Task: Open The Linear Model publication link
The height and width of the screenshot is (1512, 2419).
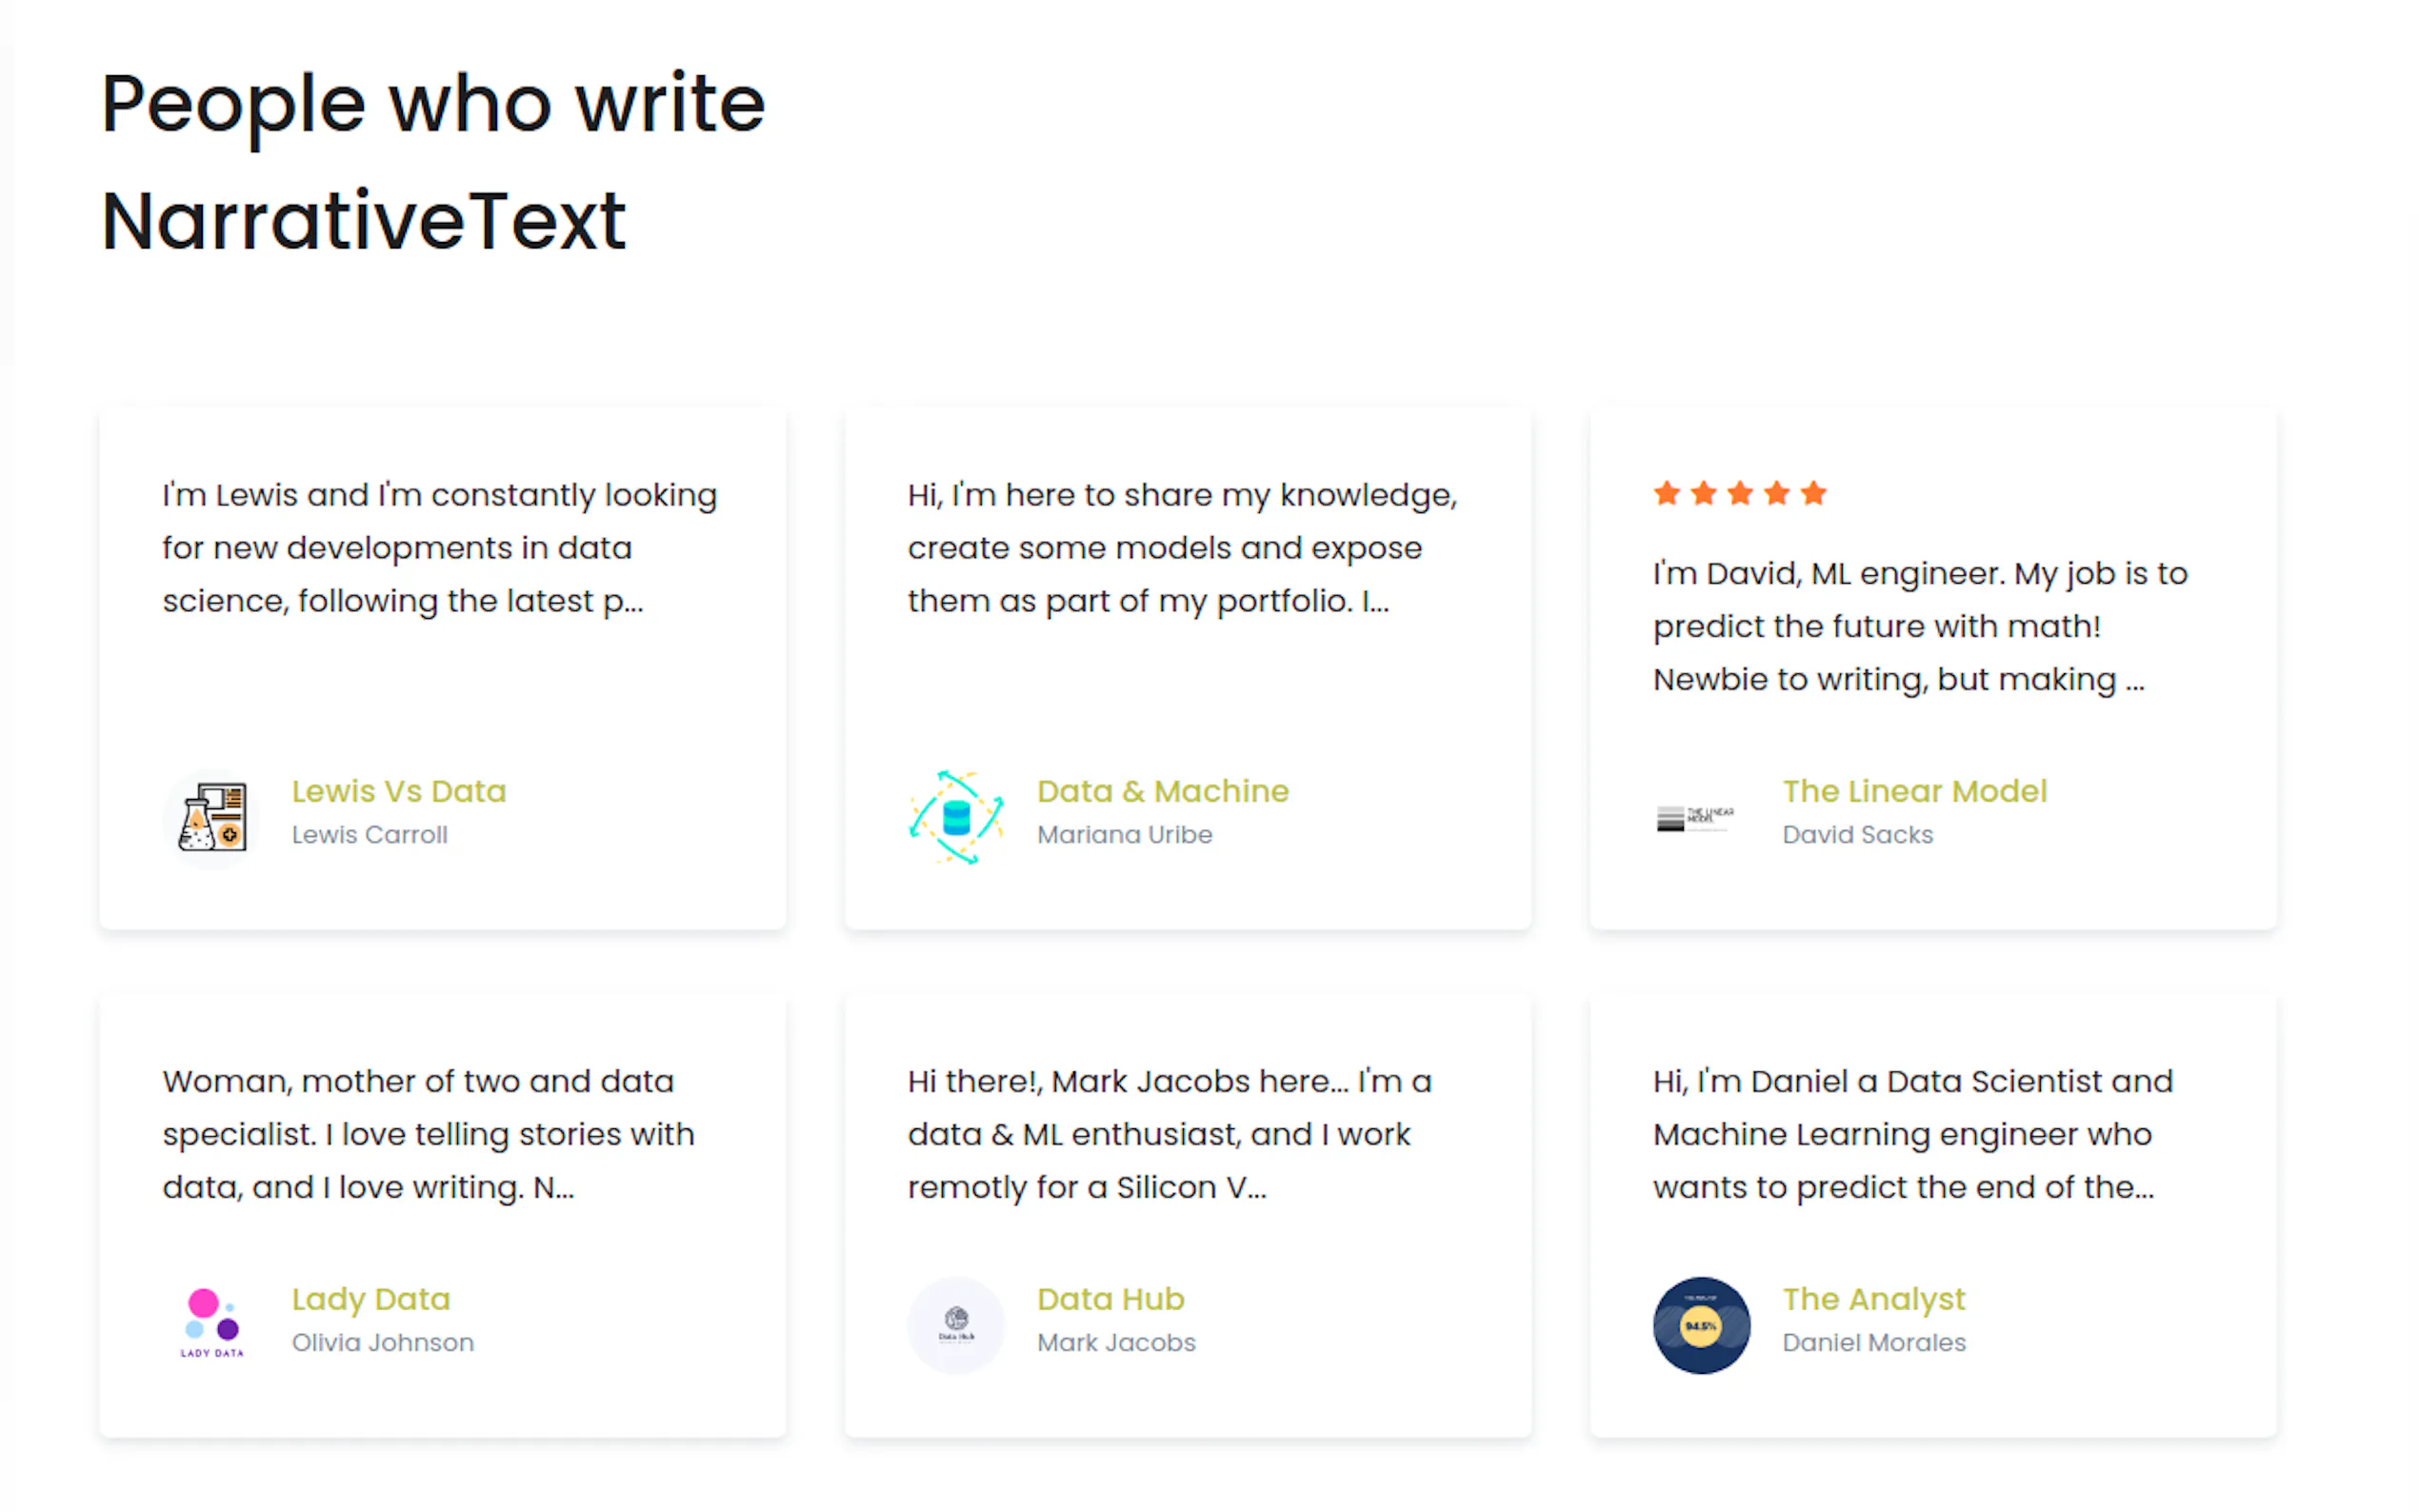Action: point(1913,791)
